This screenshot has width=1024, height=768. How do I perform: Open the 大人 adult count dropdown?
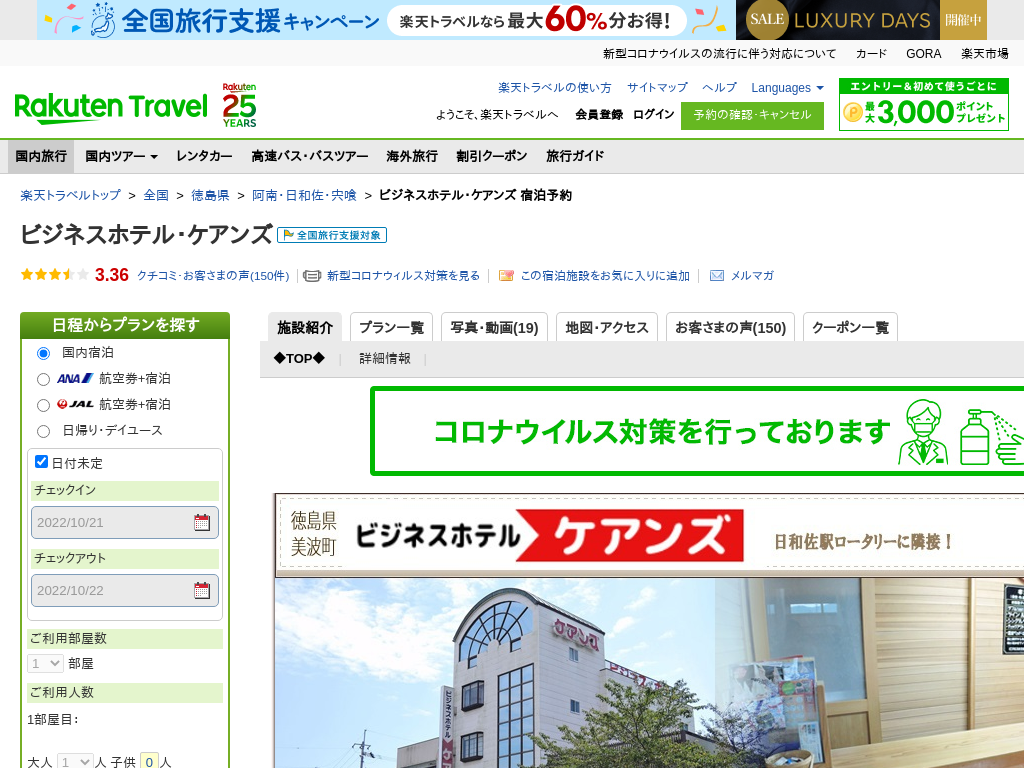tap(75, 761)
